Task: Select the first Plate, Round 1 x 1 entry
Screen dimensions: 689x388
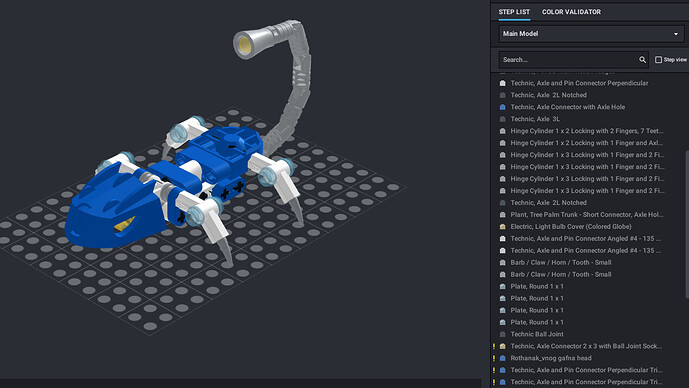Action: coord(537,286)
